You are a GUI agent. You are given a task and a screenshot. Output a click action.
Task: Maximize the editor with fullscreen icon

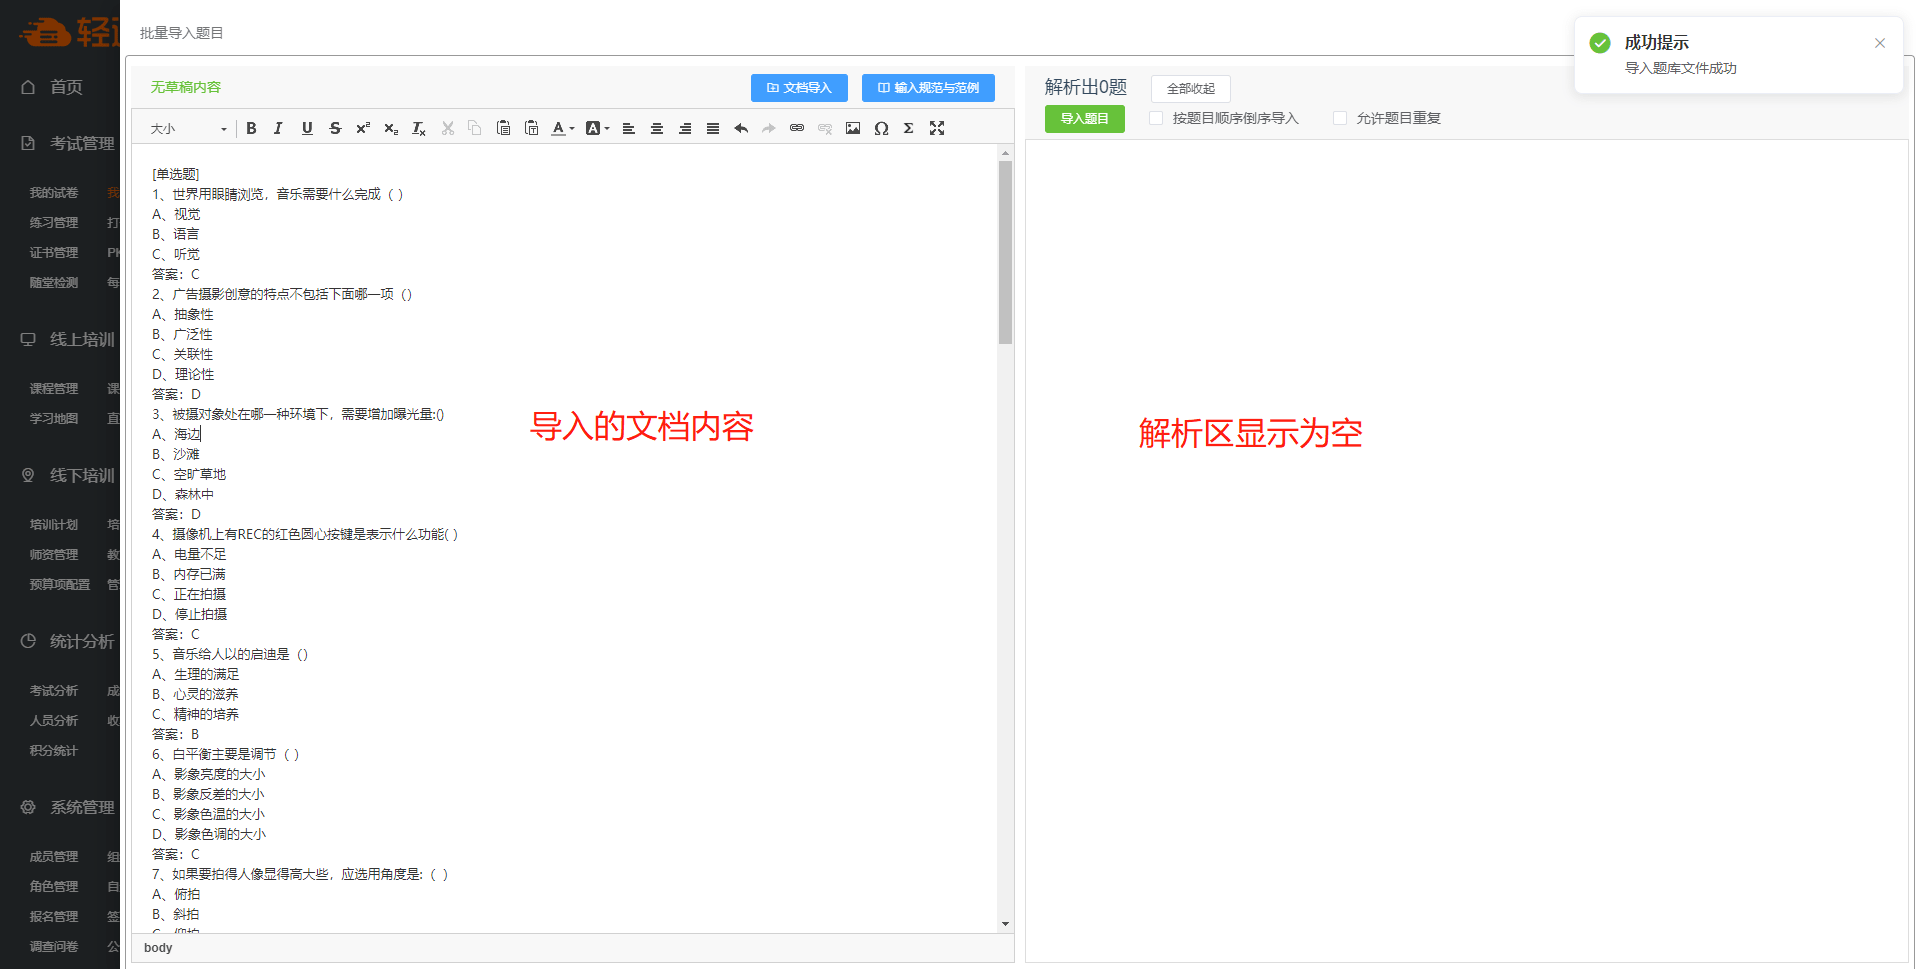[937, 128]
